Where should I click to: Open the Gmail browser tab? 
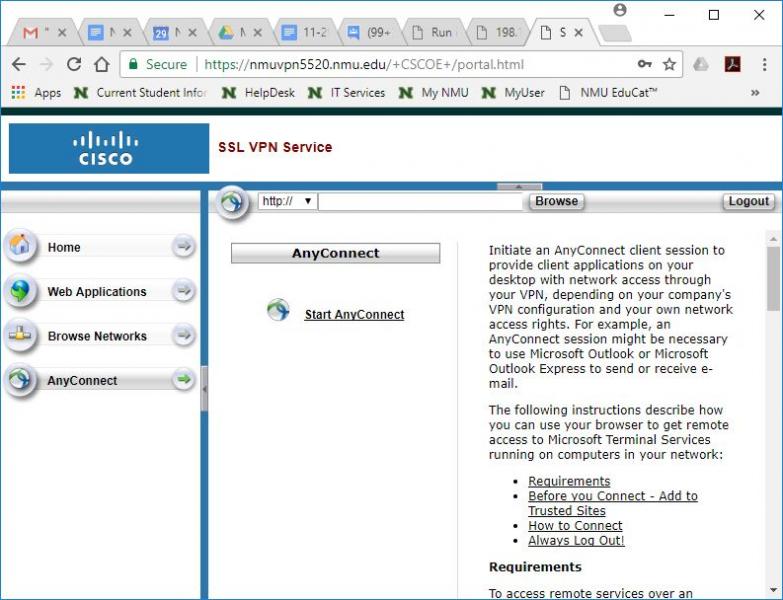click(x=37, y=33)
